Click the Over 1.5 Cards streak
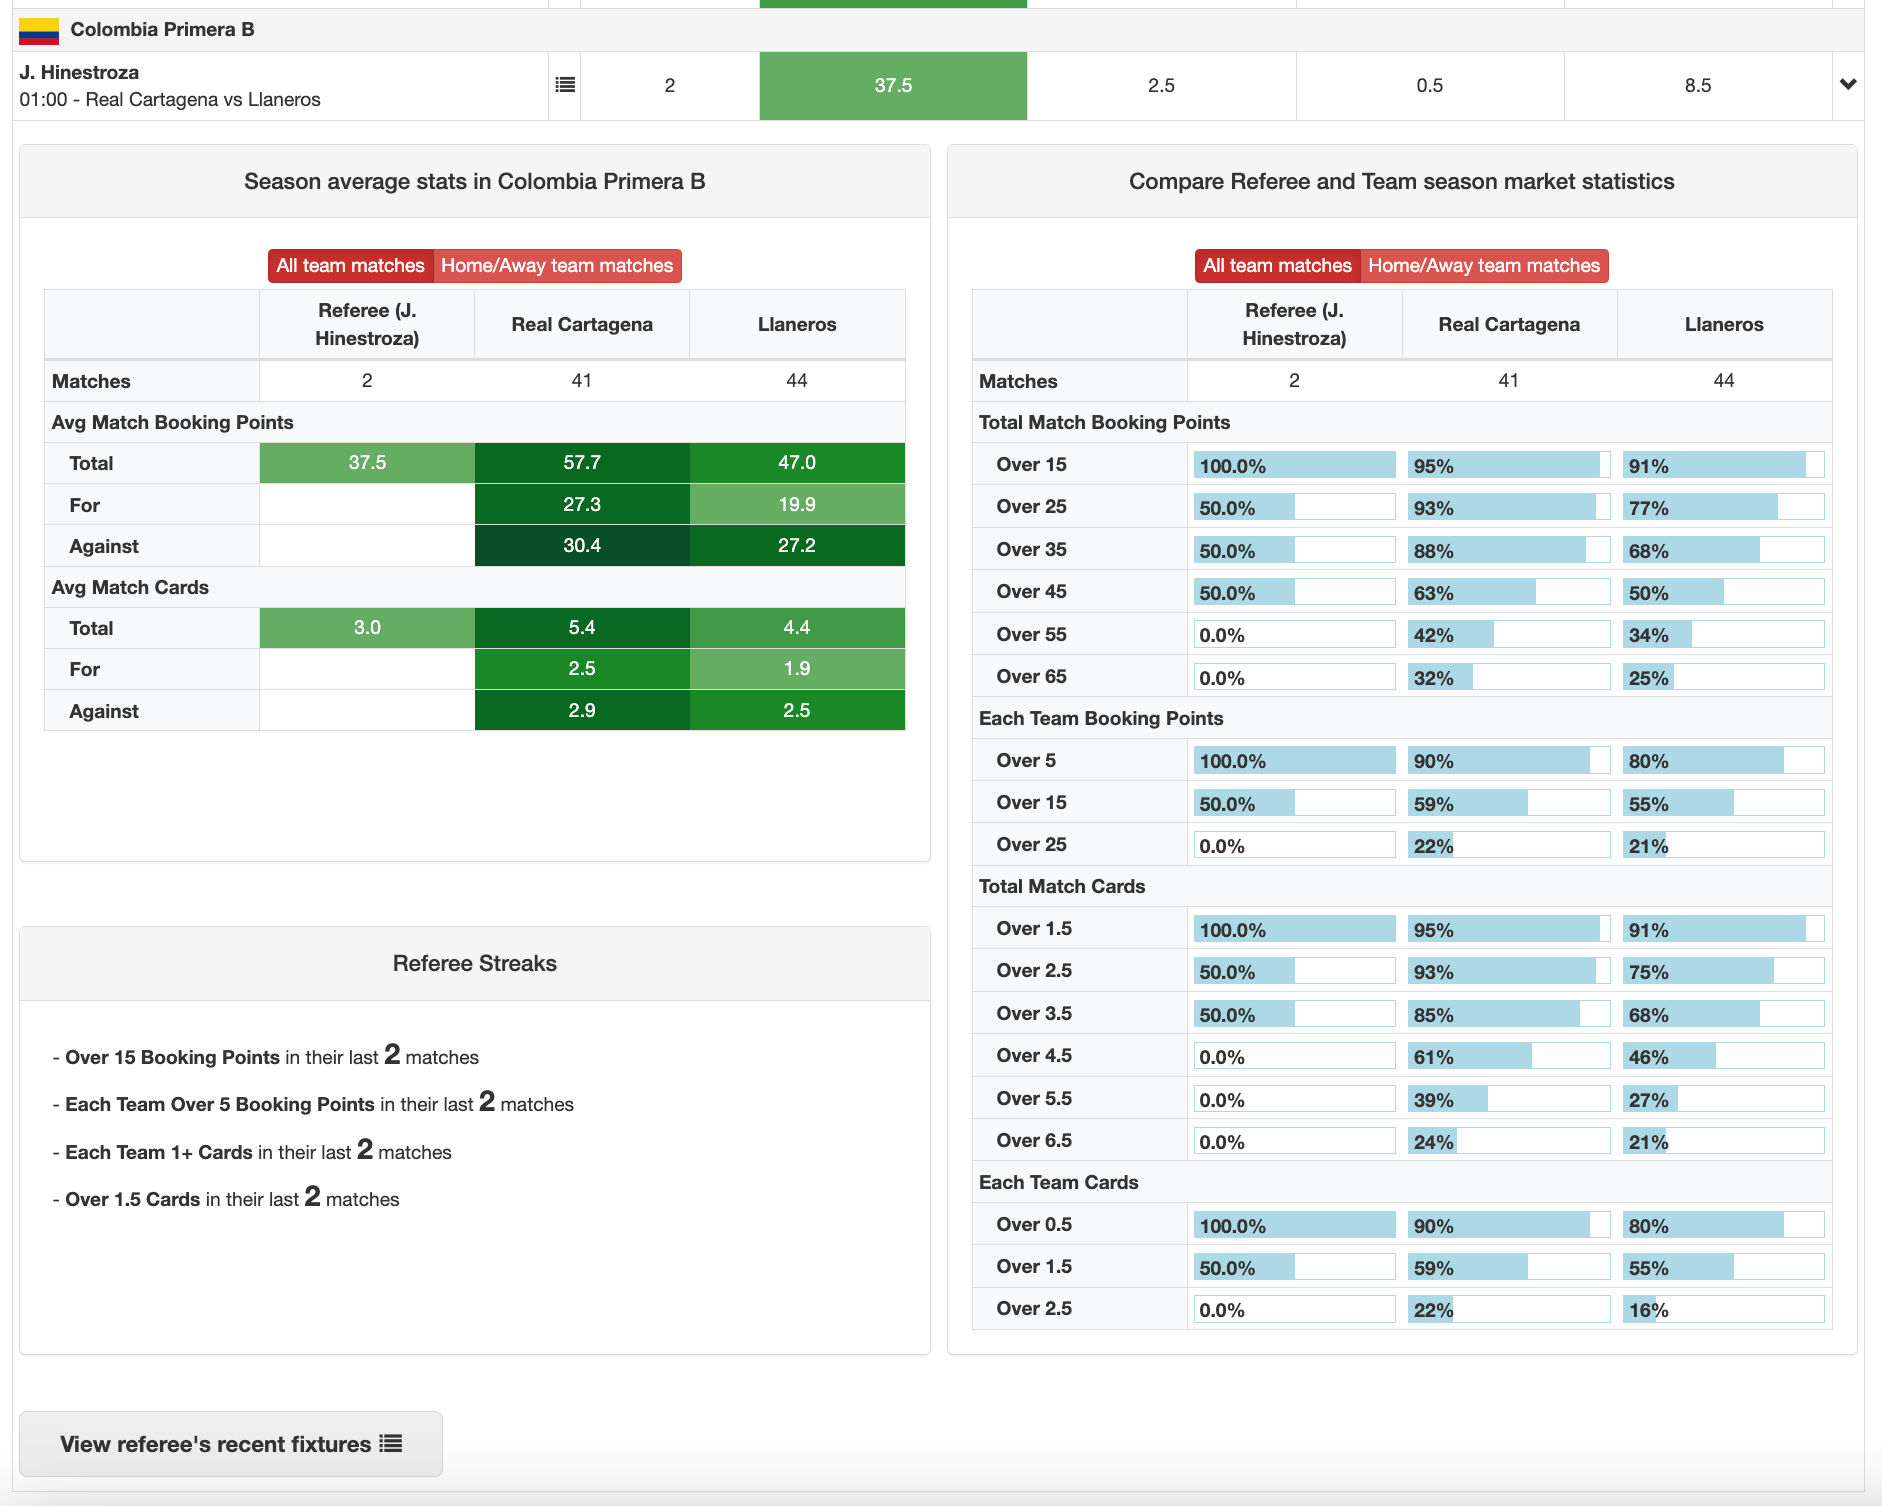The image size is (1882, 1506). [x=226, y=1198]
